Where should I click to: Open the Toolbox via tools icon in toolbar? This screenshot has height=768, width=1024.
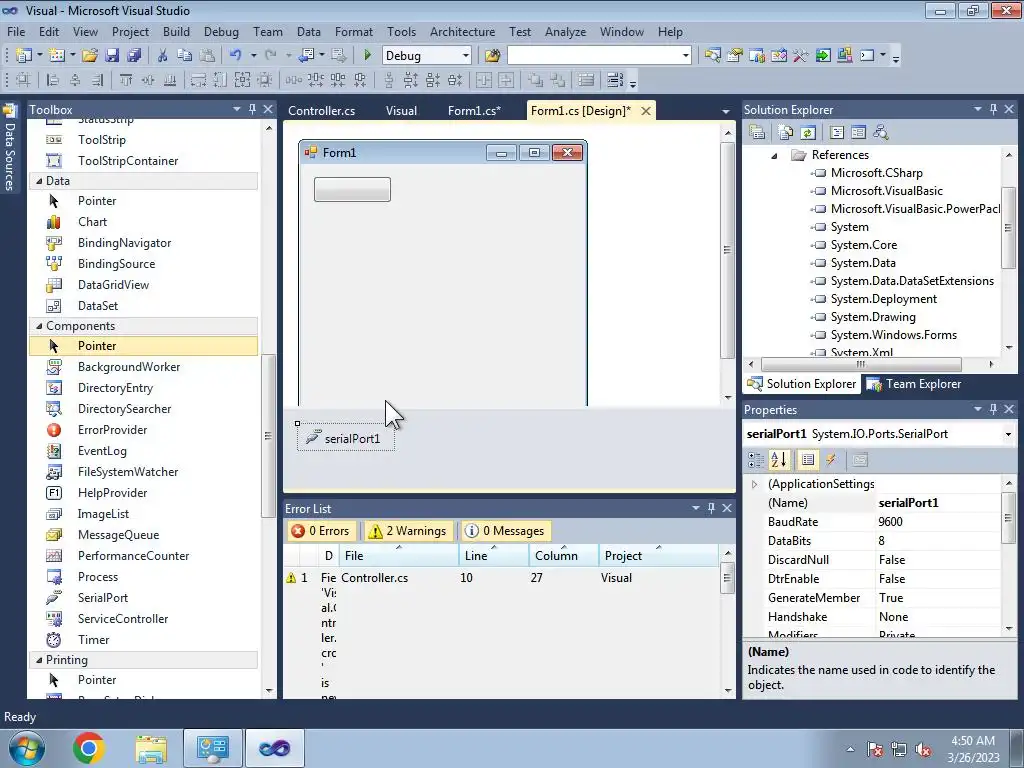click(x=801, y=56)
